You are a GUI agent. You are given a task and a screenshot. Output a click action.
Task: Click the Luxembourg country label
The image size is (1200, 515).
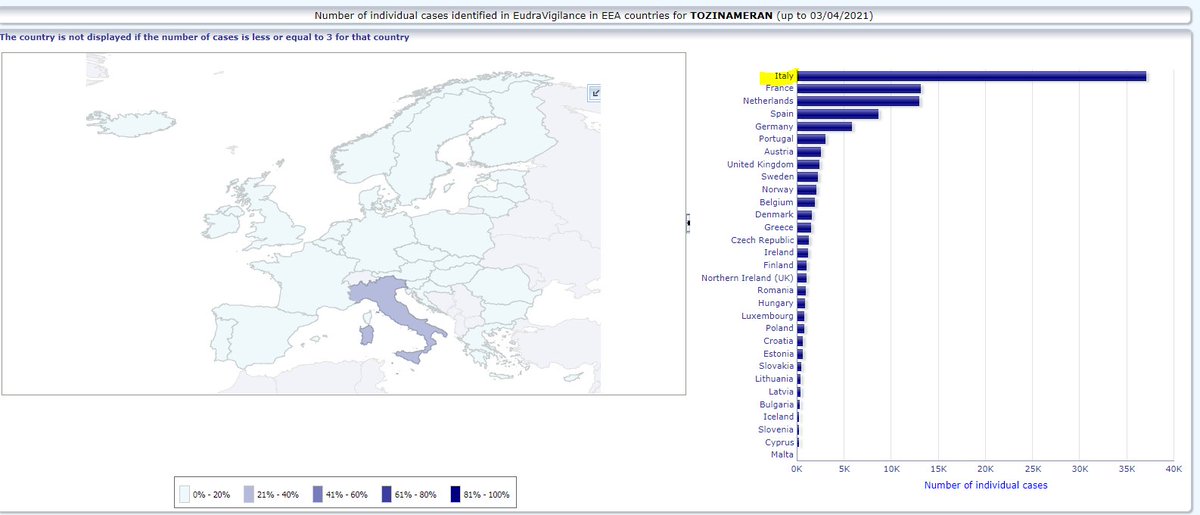[767, 316]
